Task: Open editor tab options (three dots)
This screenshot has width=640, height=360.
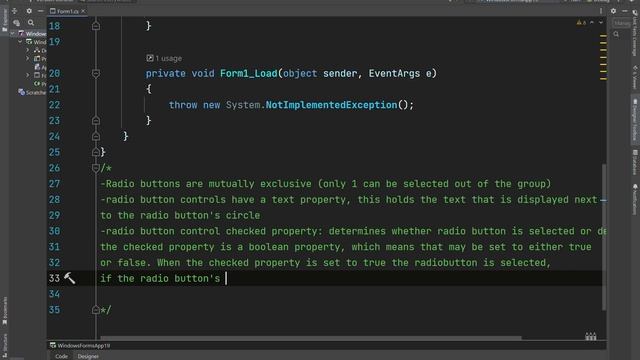Action: pyautogui.click(x=601, y=11)
